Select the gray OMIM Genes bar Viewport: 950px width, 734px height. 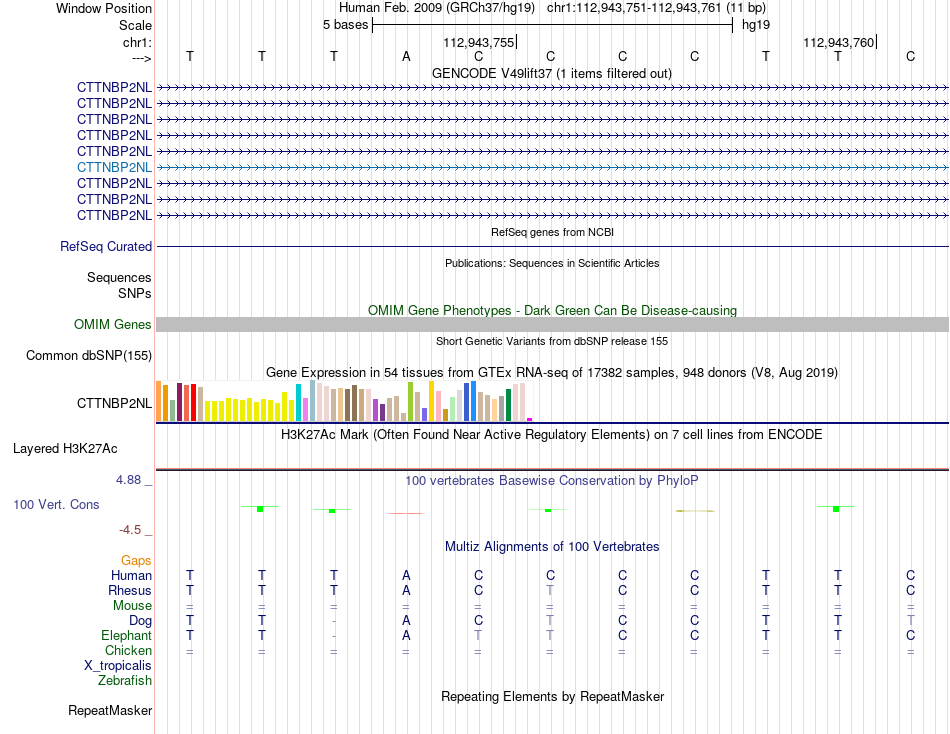tap(552, 324)
